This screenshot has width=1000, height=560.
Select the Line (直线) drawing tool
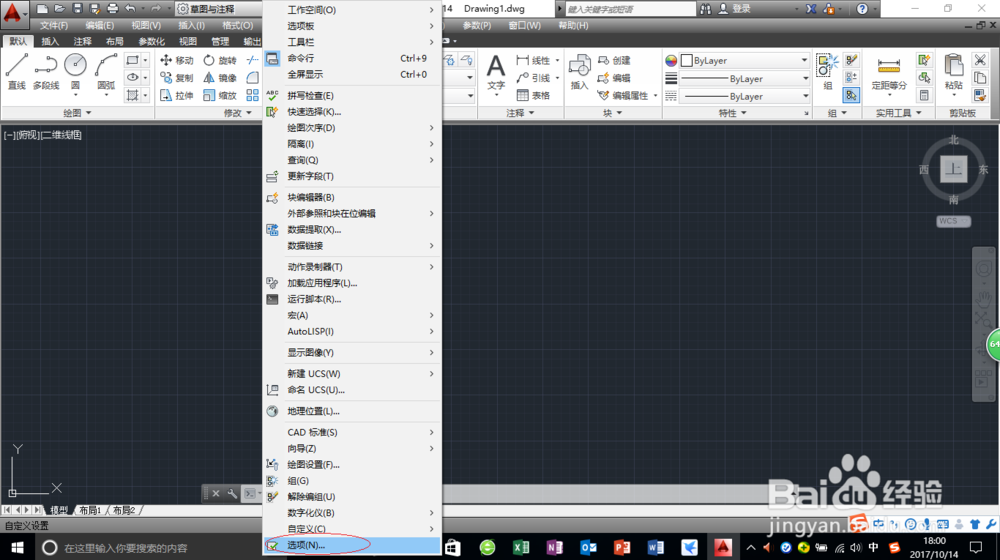(17, 71)
